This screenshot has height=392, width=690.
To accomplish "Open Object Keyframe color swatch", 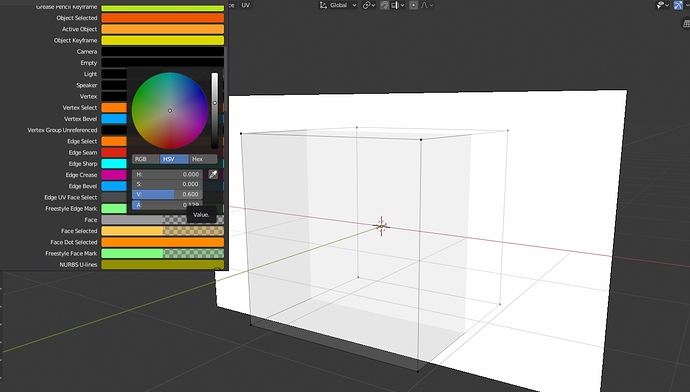I will coord(162,40).
